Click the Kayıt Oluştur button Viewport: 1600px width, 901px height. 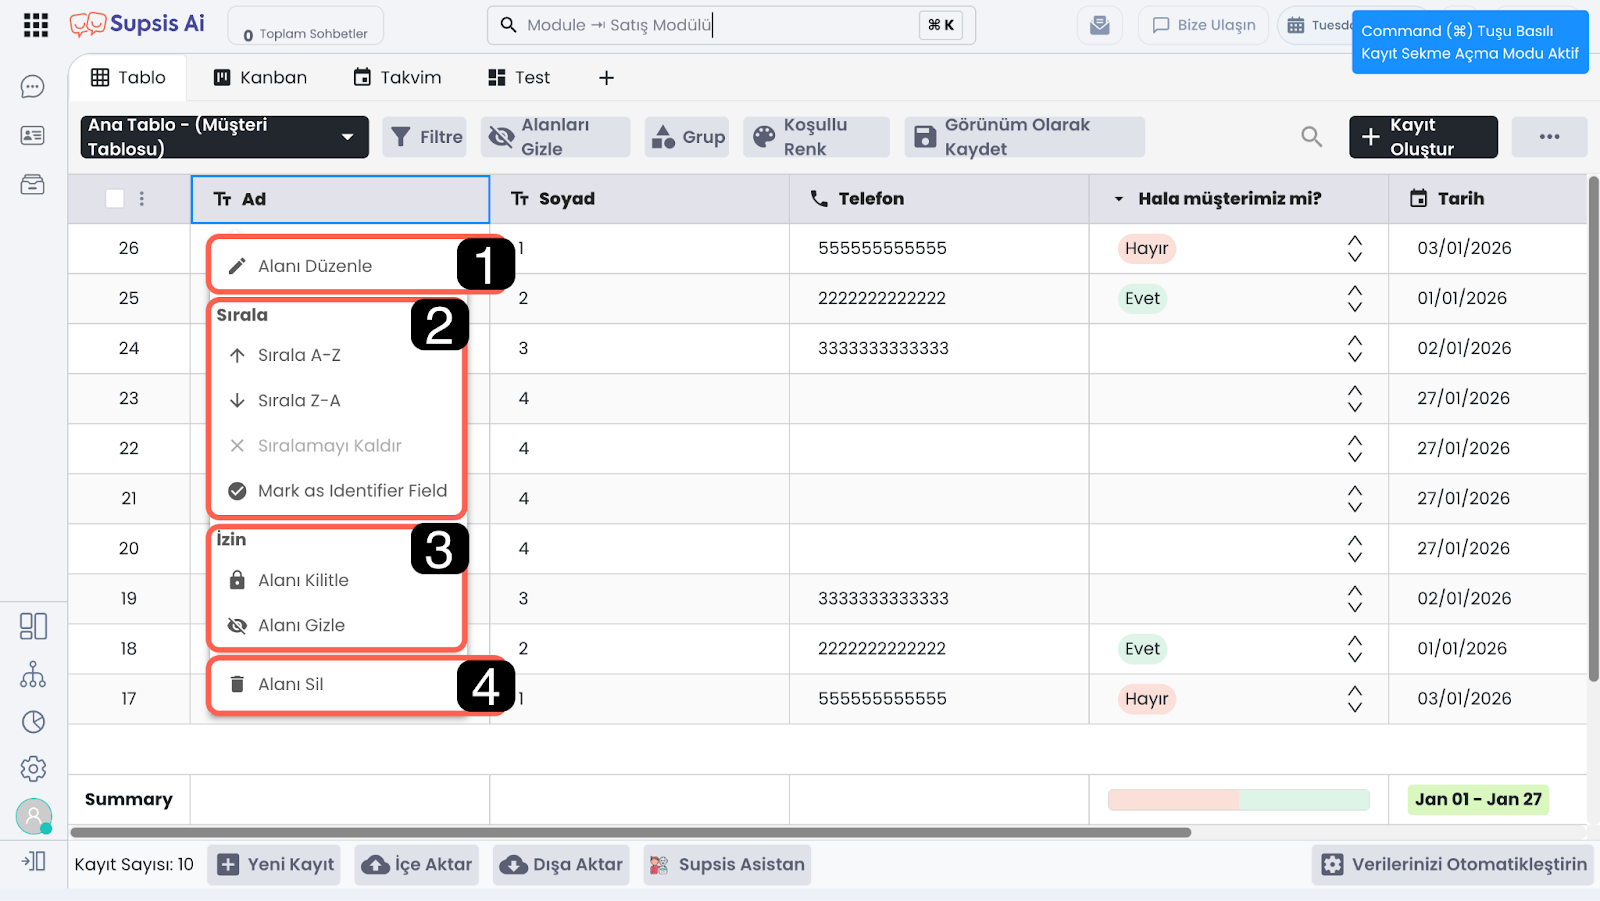(1422, 137)
